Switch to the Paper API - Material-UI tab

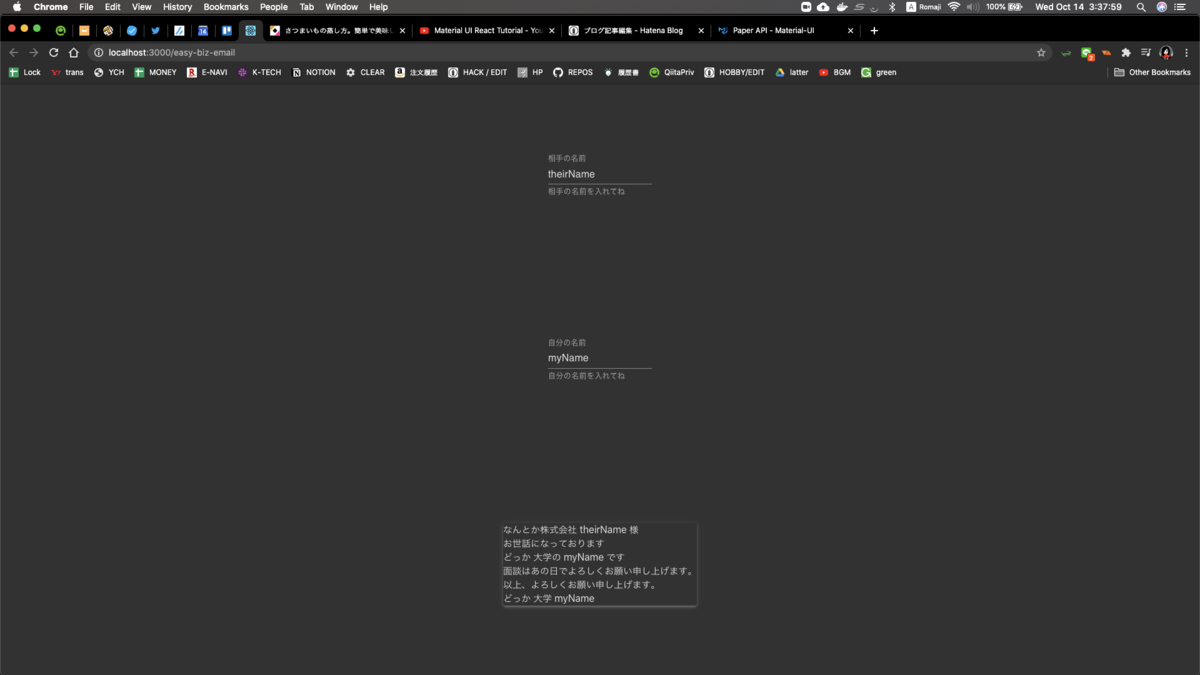click(780, 30)
